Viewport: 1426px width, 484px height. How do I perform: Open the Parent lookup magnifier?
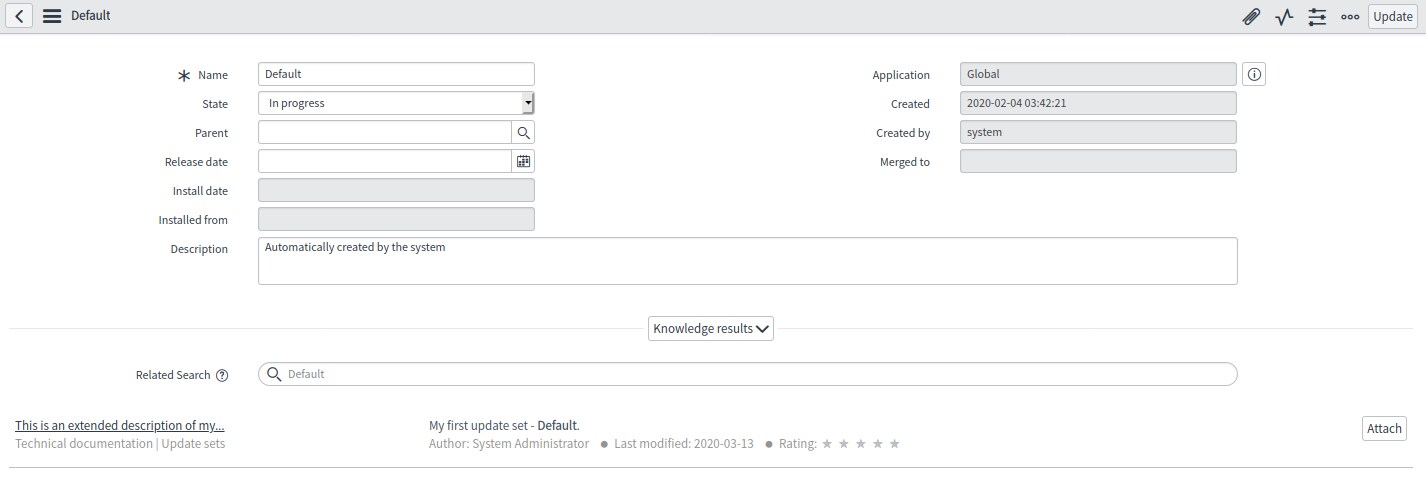pos(523,132)
